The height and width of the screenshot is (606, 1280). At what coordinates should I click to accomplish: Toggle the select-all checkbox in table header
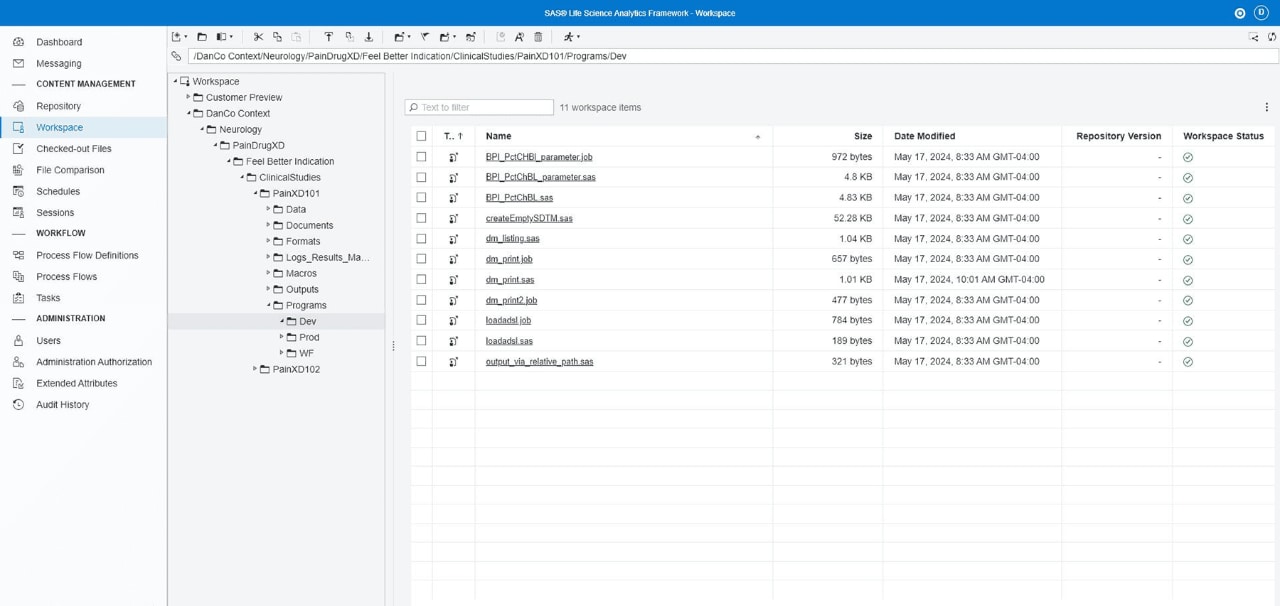coord(421,136)
